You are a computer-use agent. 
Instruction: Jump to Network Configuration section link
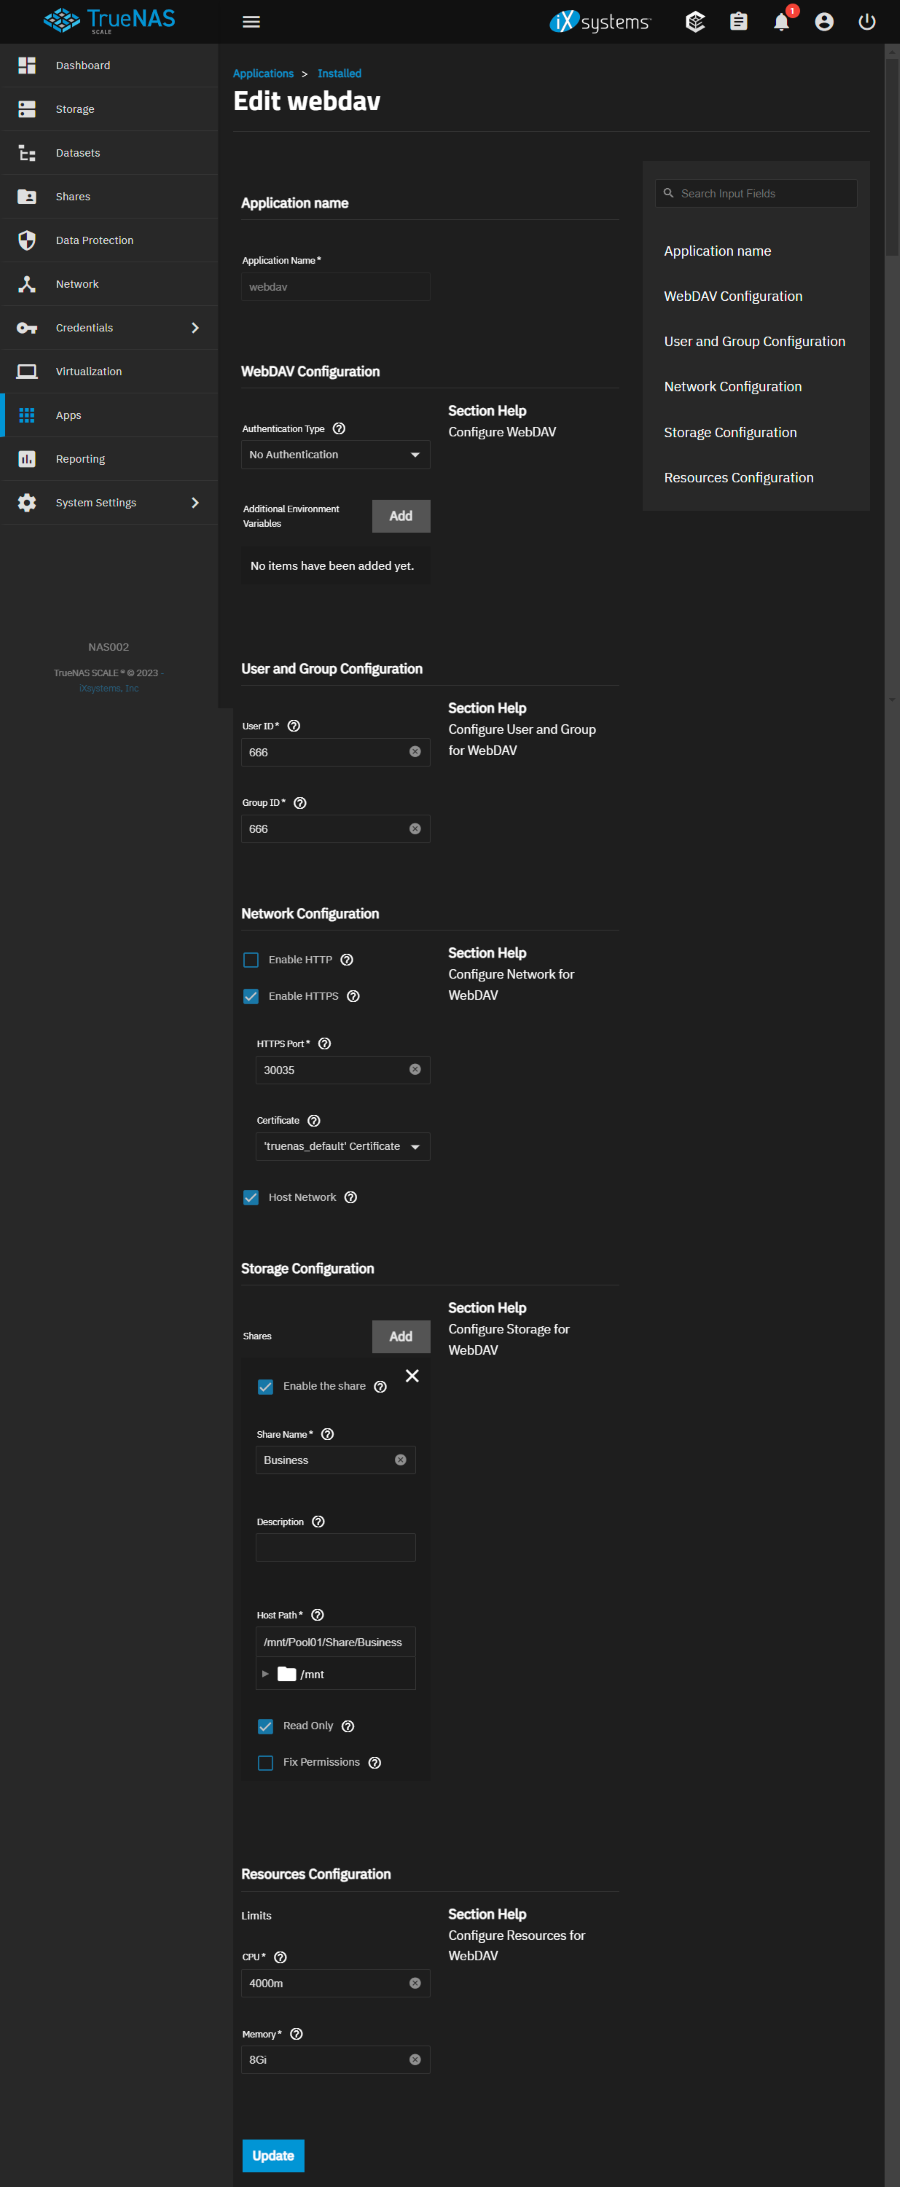click(x=732, y=387)
